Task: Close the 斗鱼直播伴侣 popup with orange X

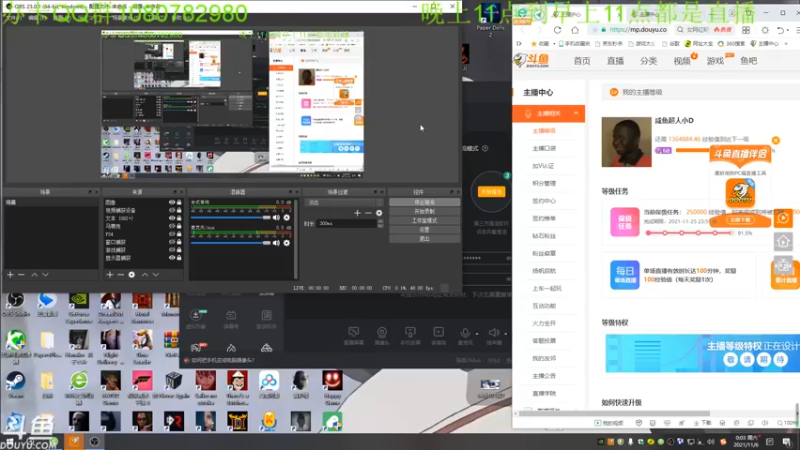Action: (x=776, y=140)
